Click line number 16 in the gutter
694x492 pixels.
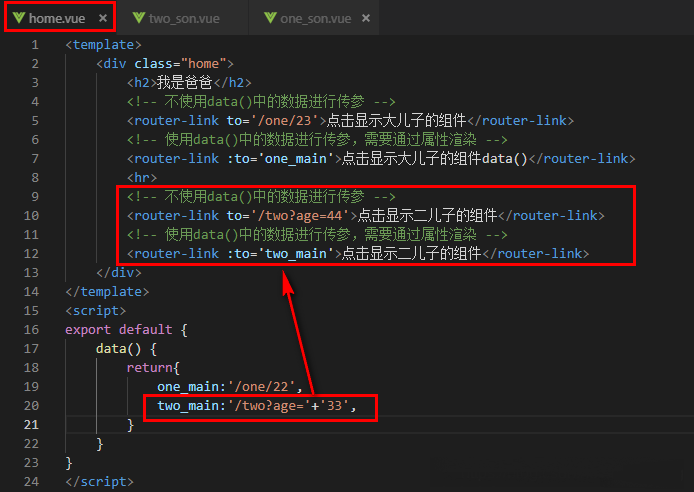click(x=31, y=330)
